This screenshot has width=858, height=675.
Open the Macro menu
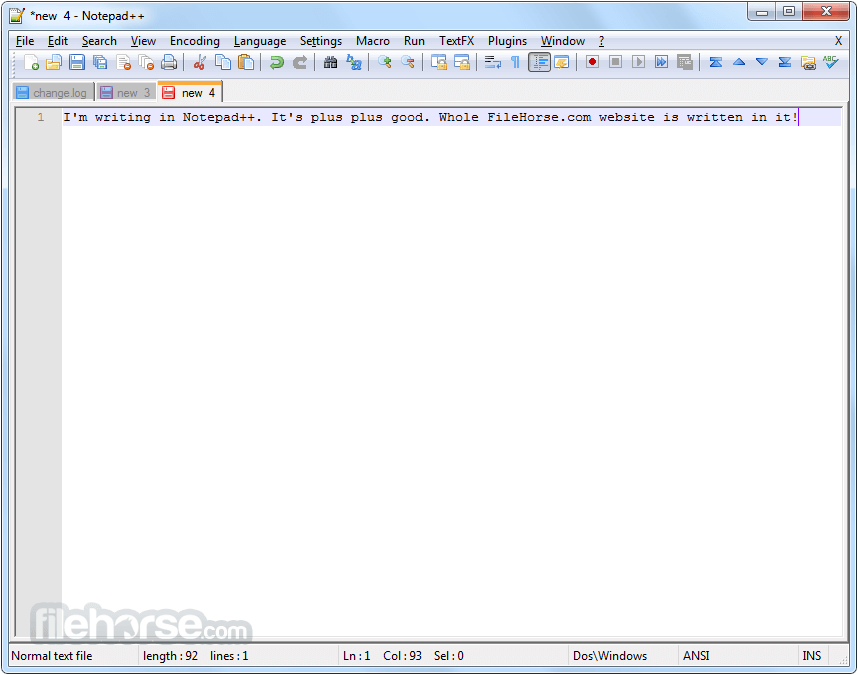pos(373,41)
